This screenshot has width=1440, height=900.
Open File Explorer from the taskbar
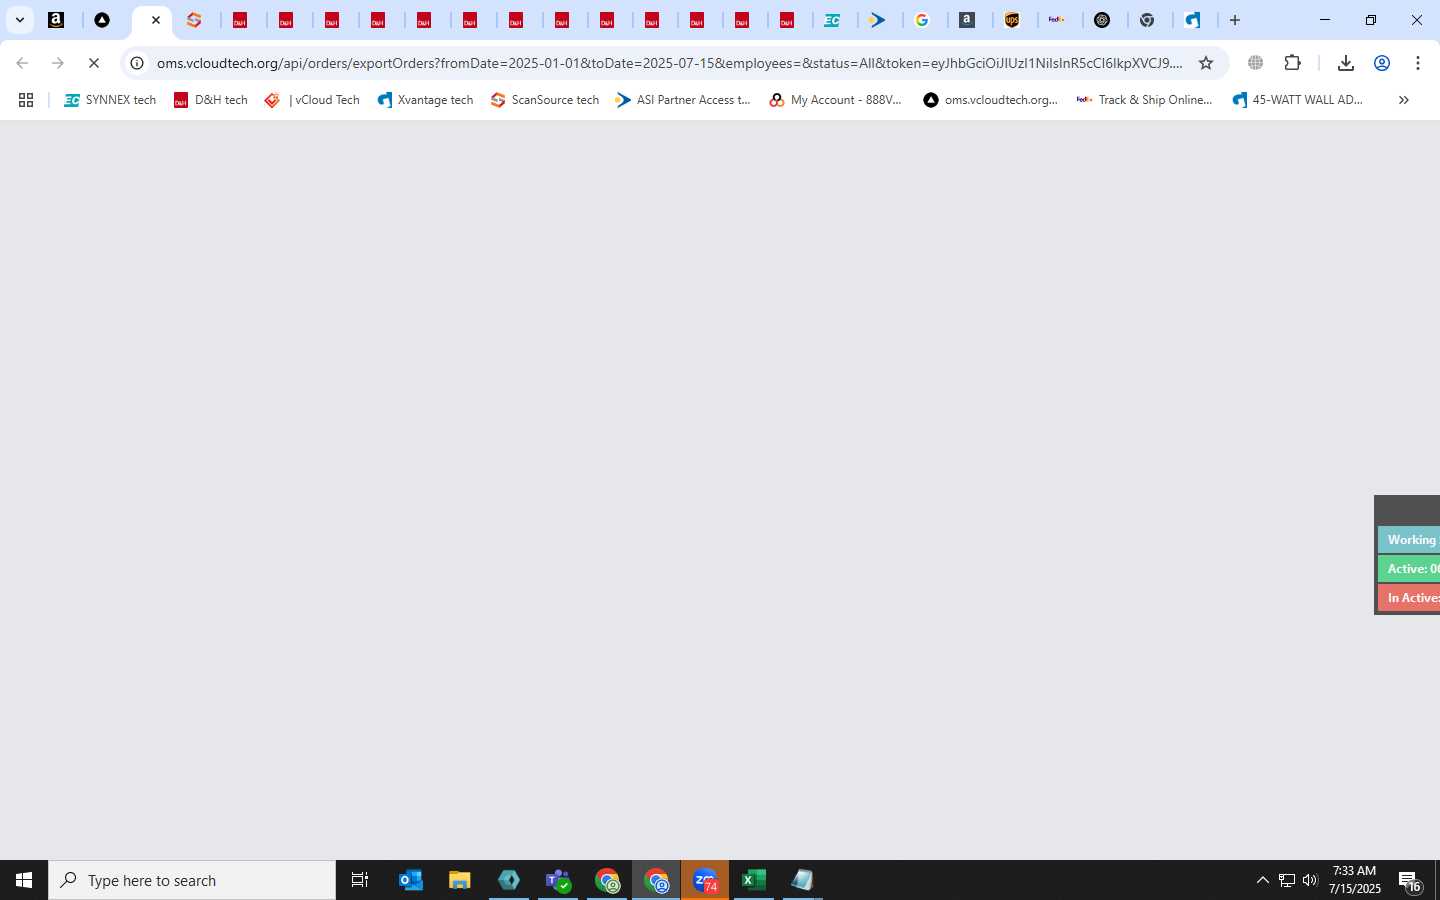click(460, 880)
